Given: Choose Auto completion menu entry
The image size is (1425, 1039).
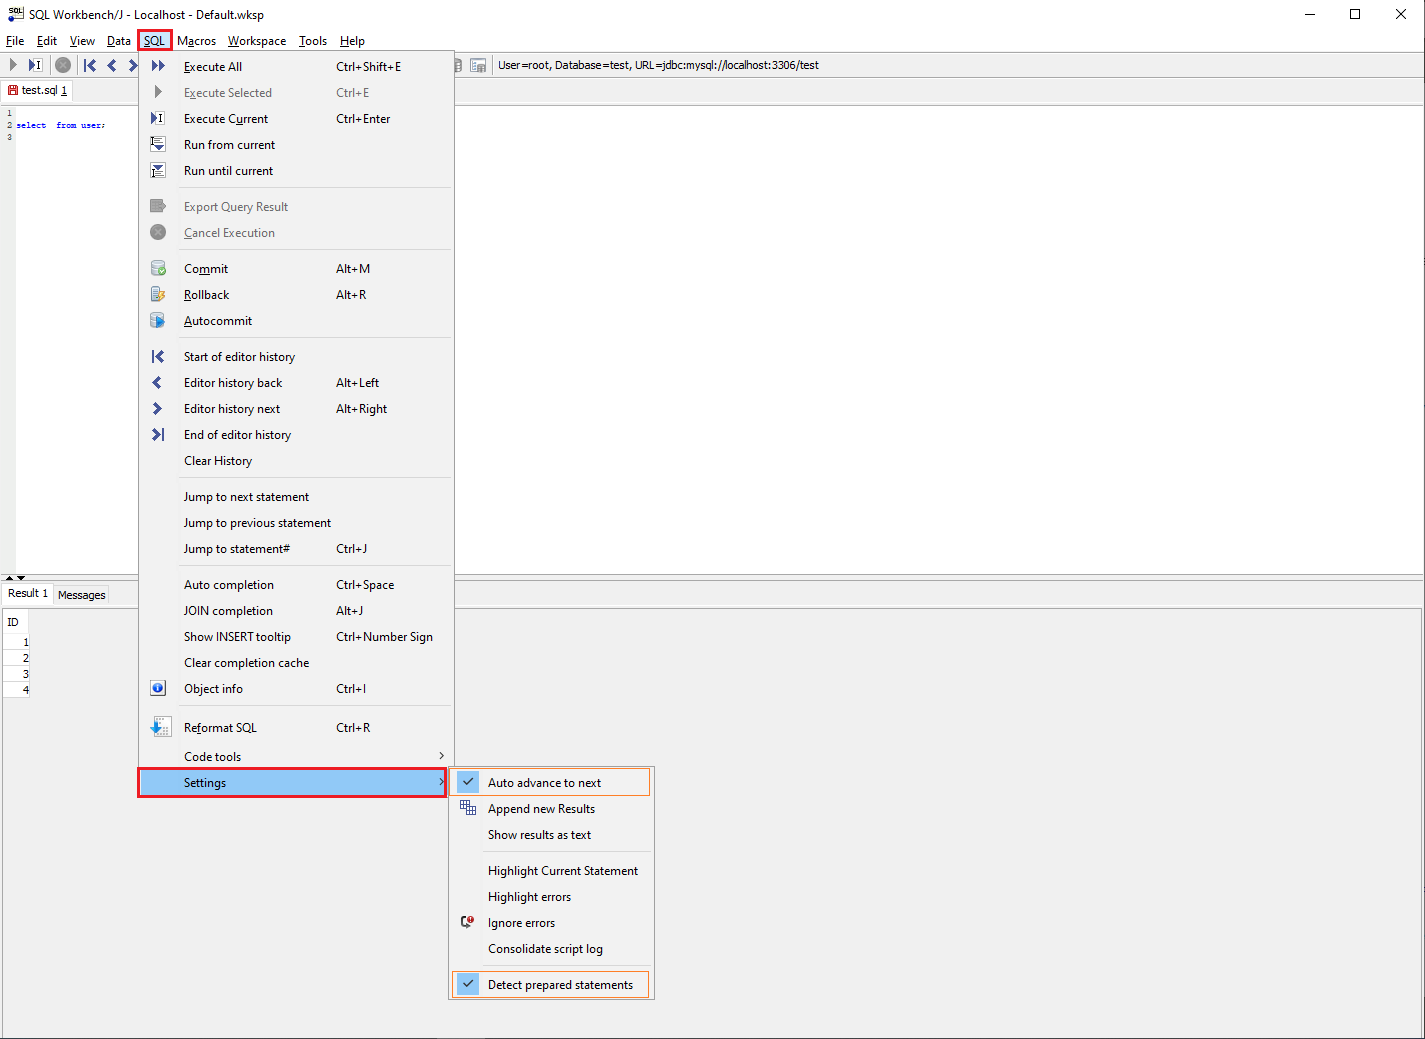Looking at the screenshot, I should click(x=296, y=584).
